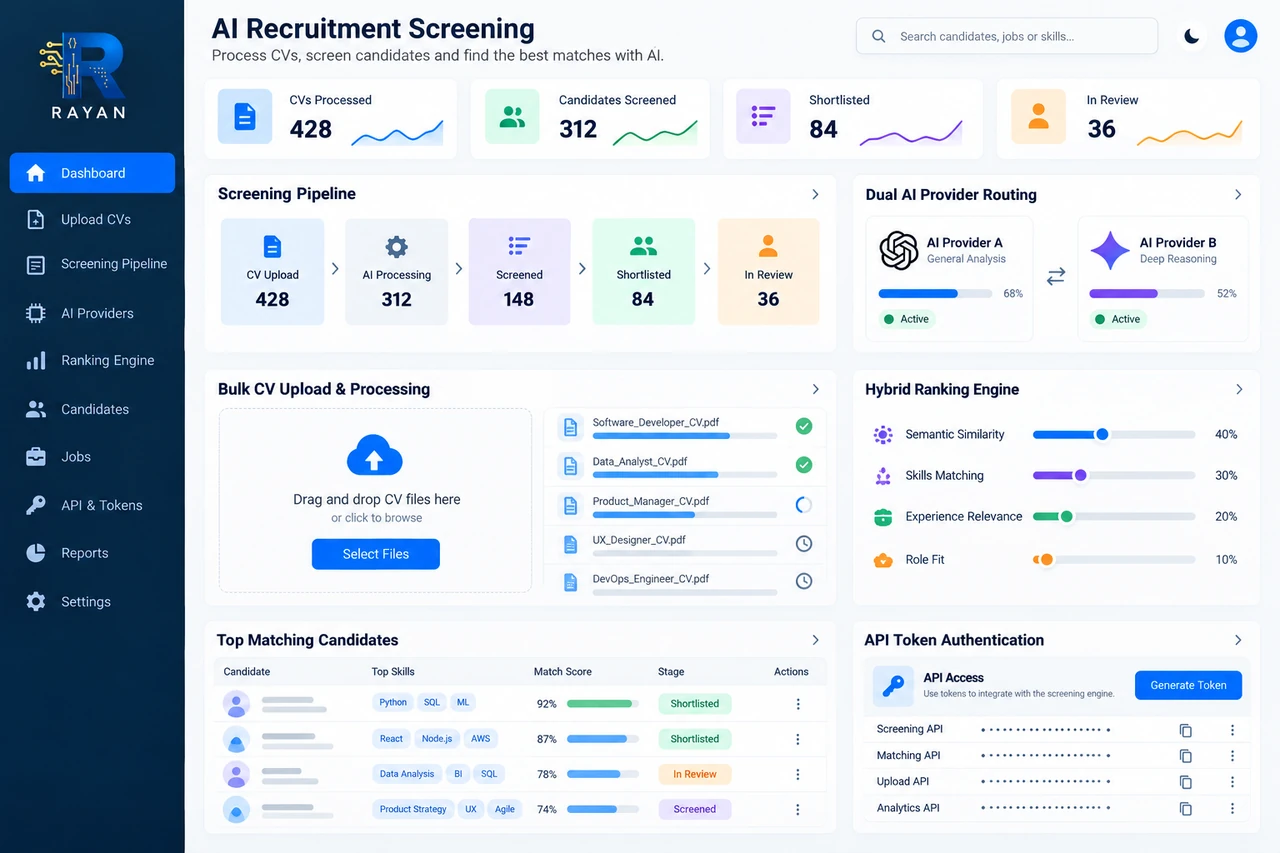Click the search candidates, jobs or skills field
The width and height of the screenshot is (1280, 853).
[1007, 36]
